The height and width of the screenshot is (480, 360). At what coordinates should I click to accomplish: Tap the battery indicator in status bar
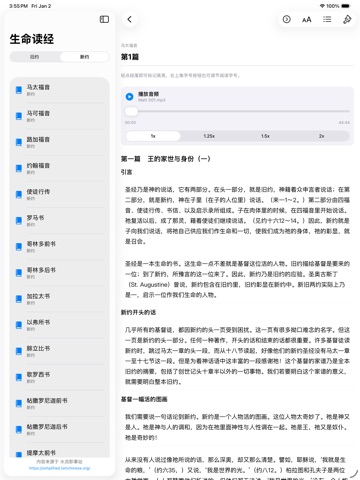pyautogui.click(x=346, y=6)
